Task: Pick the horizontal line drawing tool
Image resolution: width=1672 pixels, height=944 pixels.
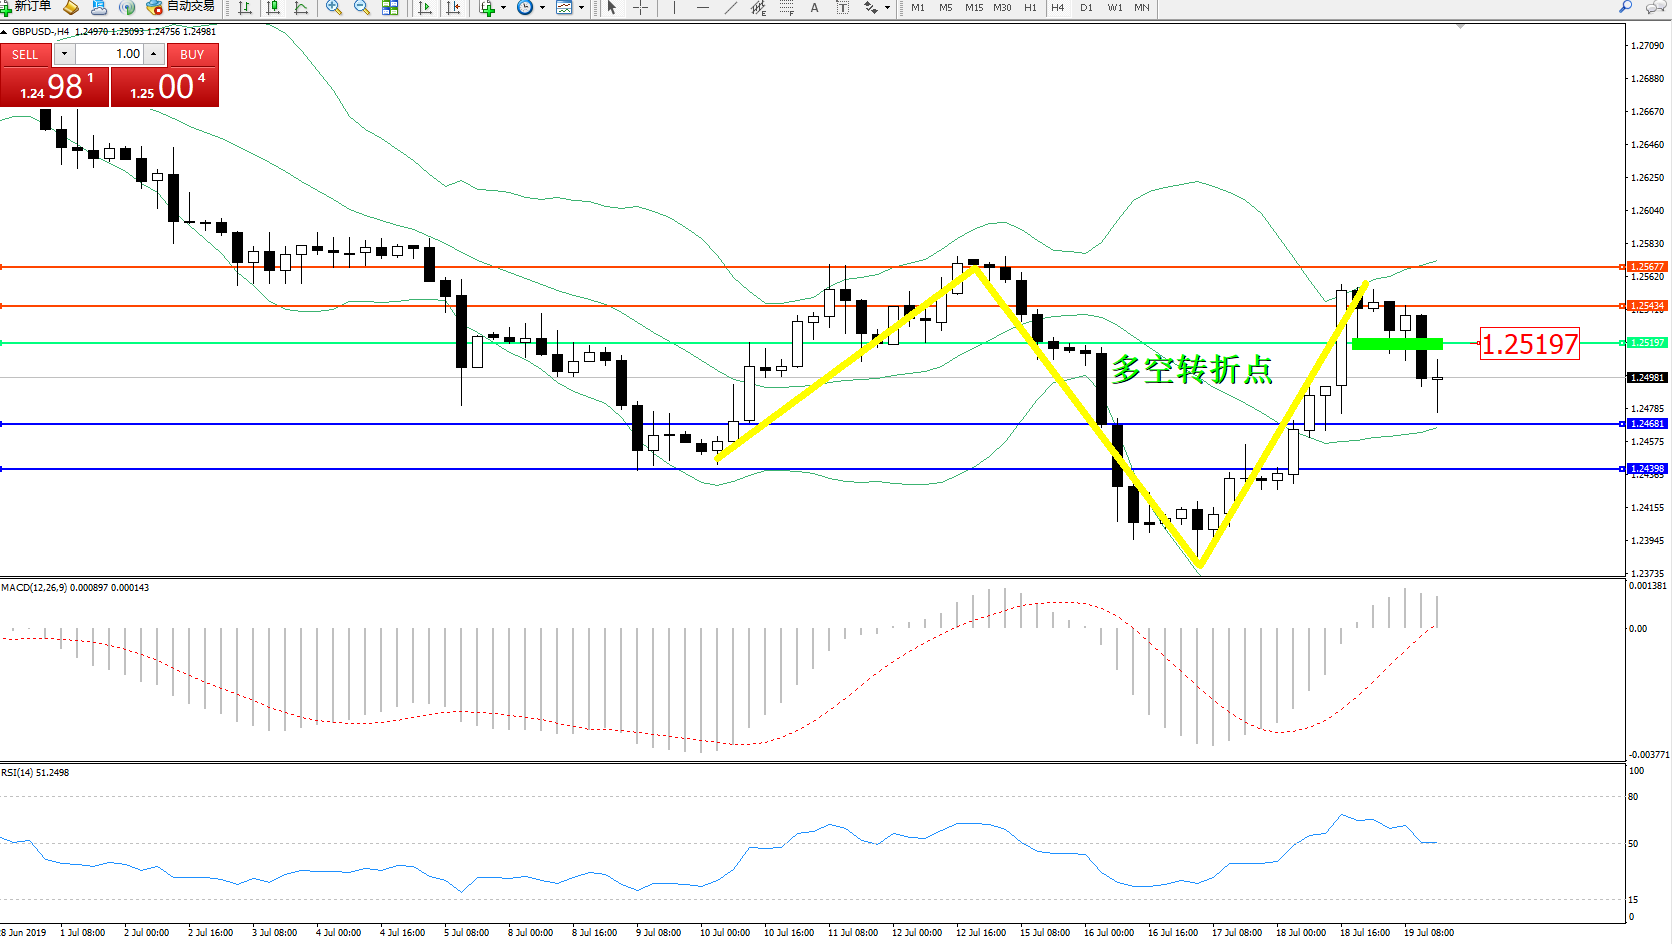Action: [702, 8]
